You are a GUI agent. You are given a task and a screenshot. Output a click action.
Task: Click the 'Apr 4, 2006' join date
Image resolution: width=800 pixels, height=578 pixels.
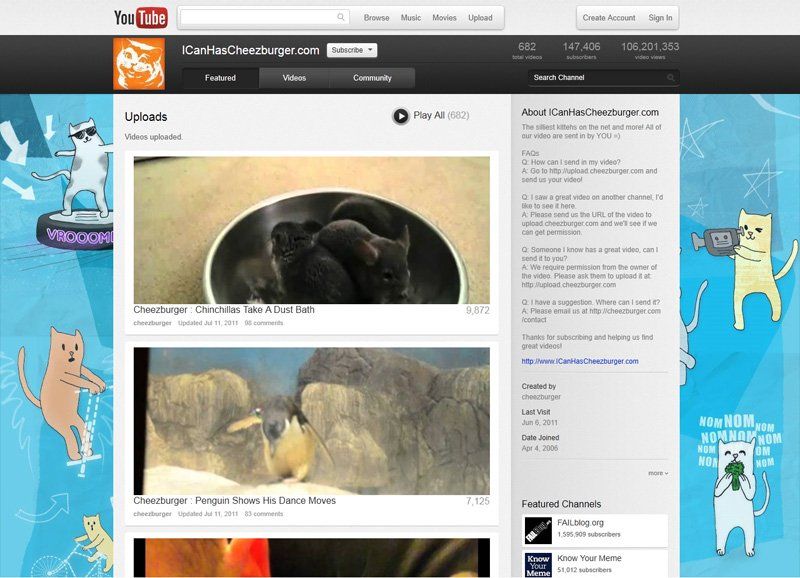tap(540, 448)
